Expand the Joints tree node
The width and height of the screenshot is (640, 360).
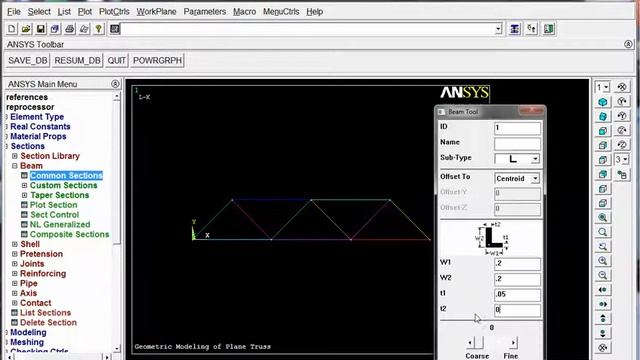tap(15, 264)
